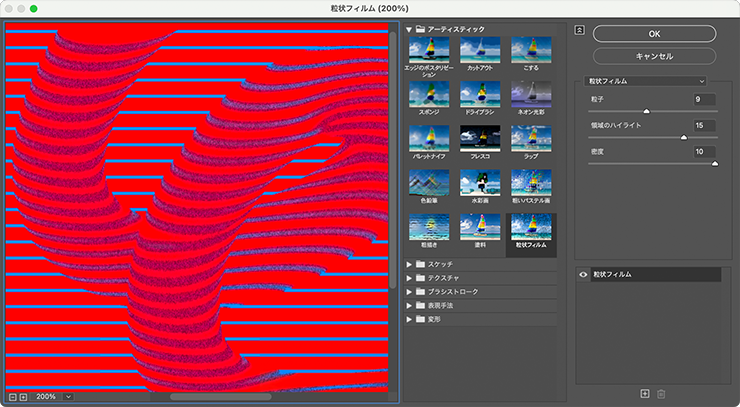Click the OK button
The width and height of the screenshot is (740, 407).
click(654, 33)
